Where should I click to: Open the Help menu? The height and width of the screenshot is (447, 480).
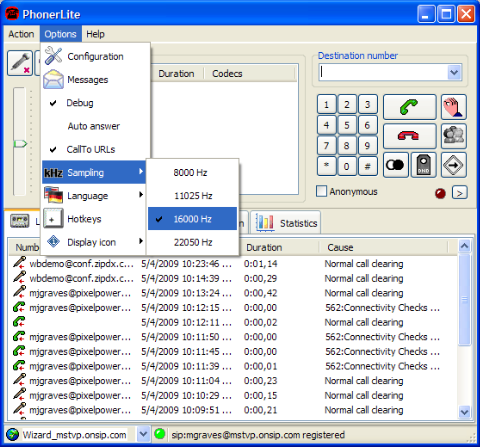coord(95,34)
